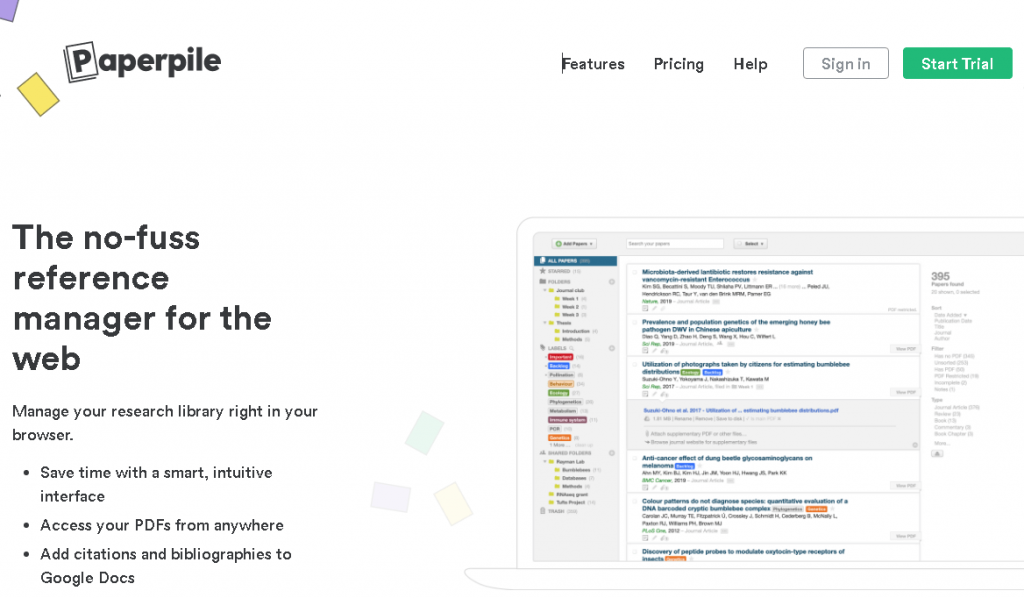Click the Shared Folders gear icon
Viewport: 1024px width, 598px height.
(x=612, y=453)
